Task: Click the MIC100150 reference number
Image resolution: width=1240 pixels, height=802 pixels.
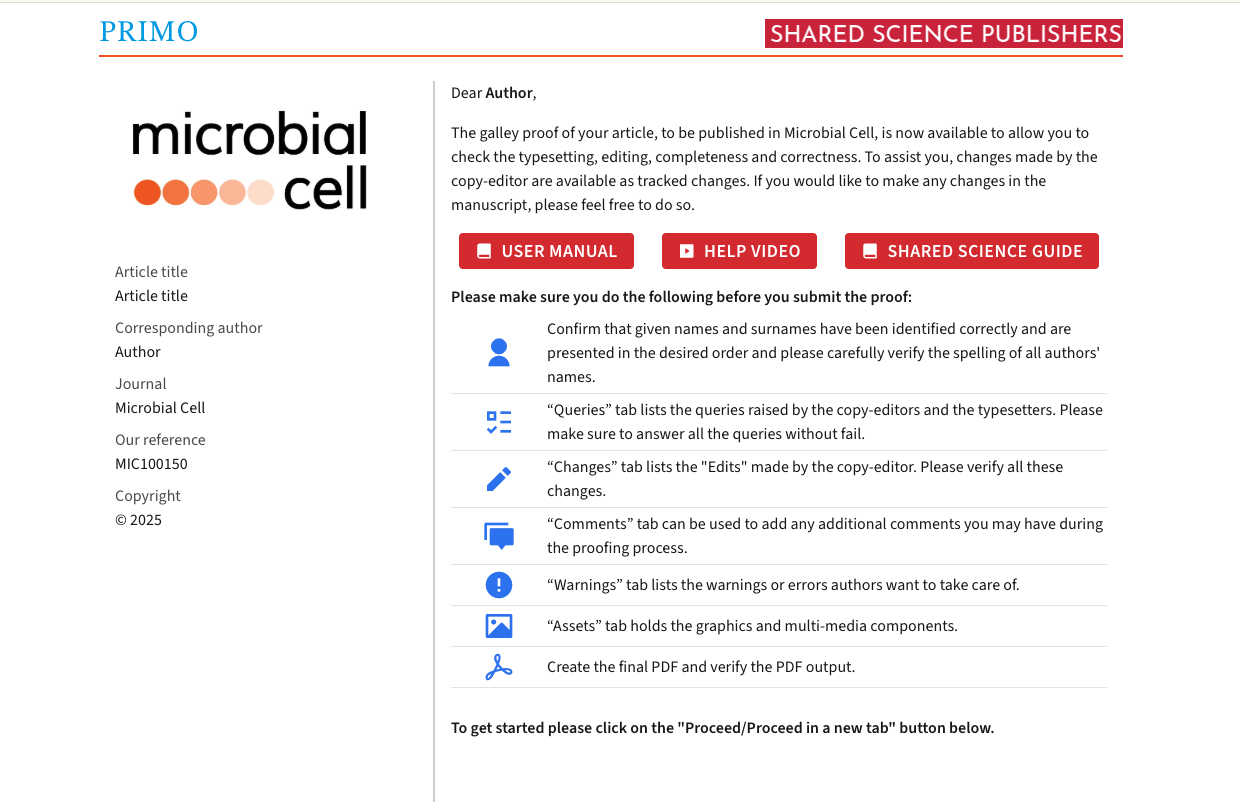Action: (151, 464)
